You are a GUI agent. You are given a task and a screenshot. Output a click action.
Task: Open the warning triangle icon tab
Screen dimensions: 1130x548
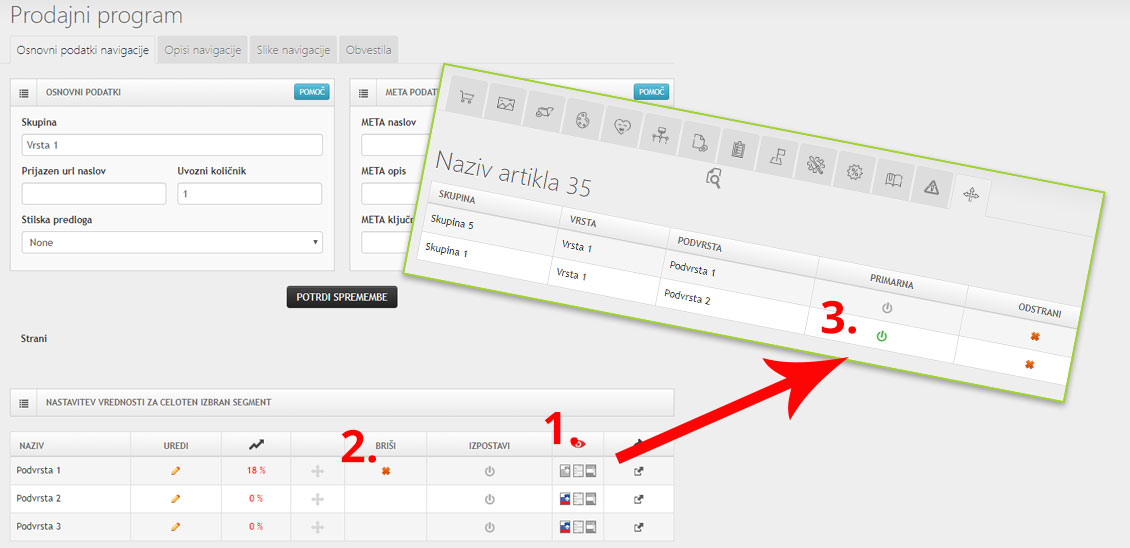coord(932,187)
